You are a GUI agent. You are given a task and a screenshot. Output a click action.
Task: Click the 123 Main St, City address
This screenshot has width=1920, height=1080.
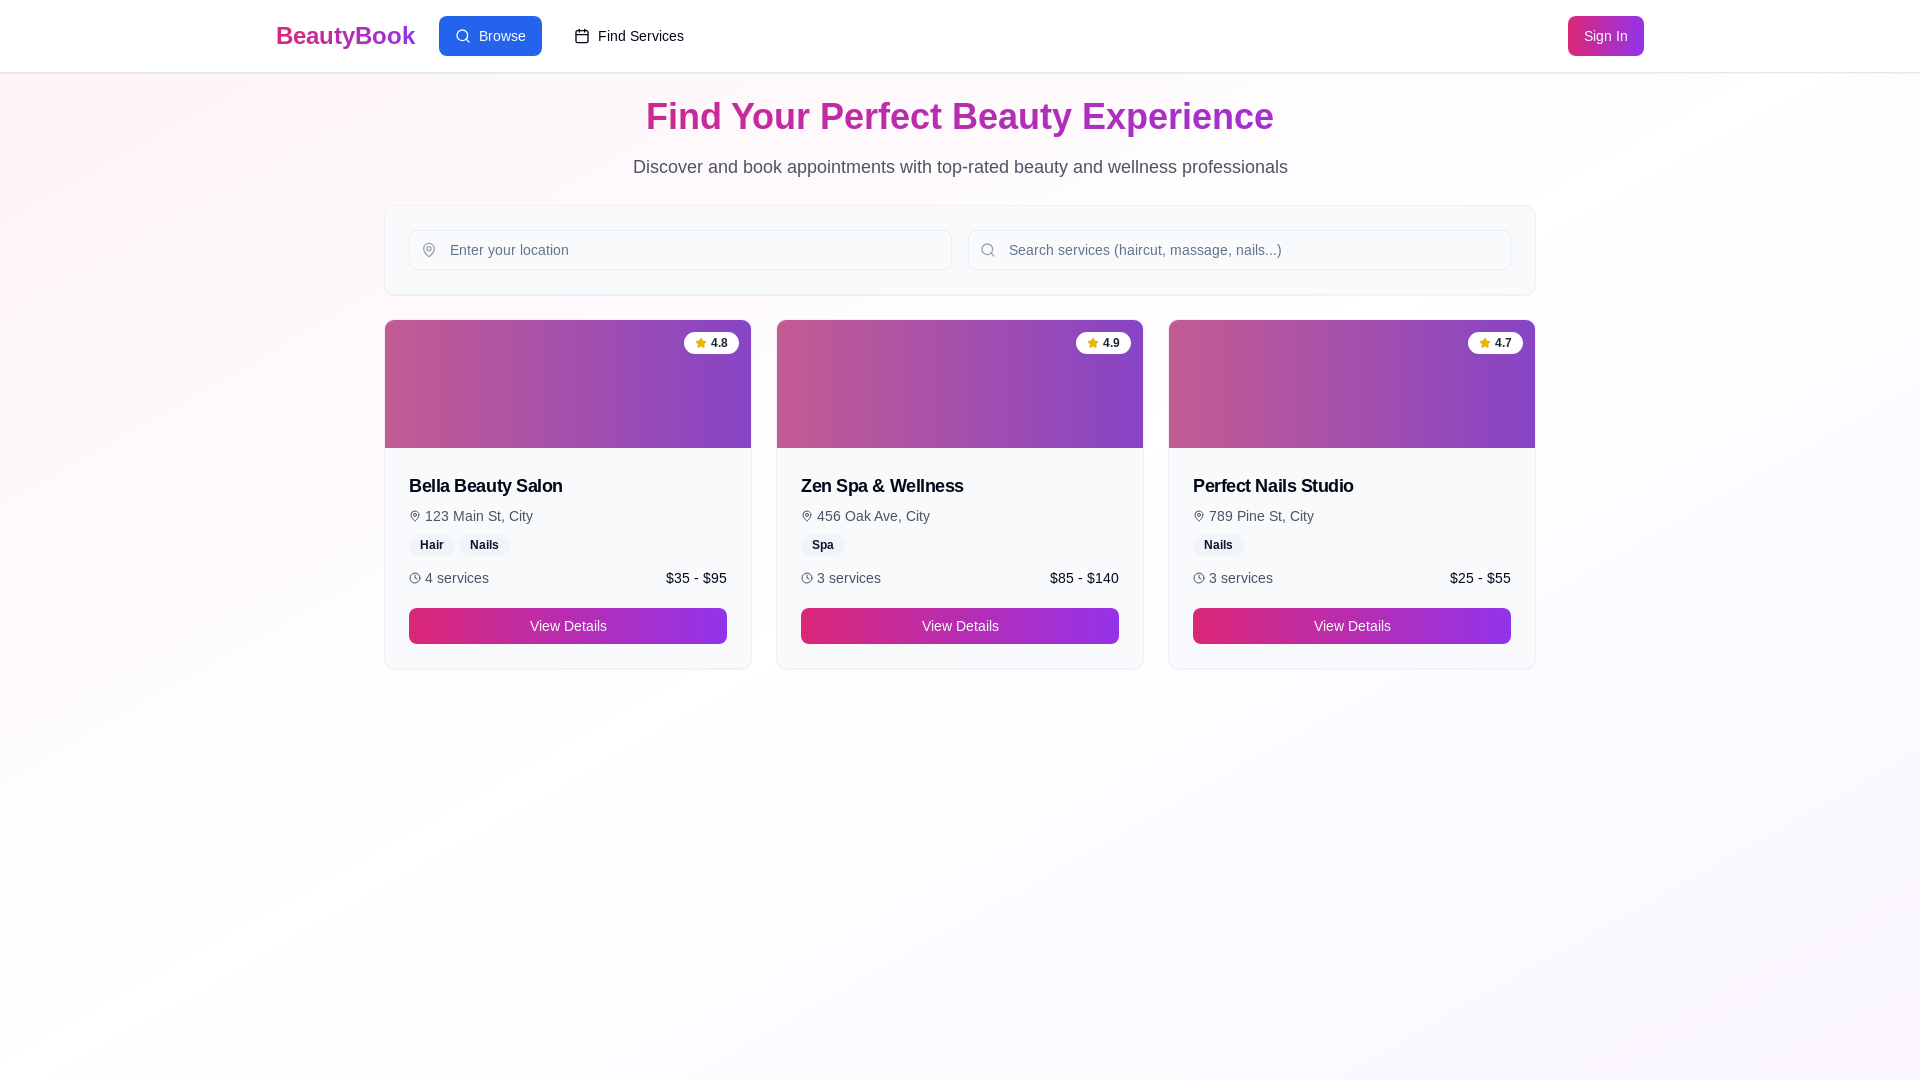click(479, 516)
